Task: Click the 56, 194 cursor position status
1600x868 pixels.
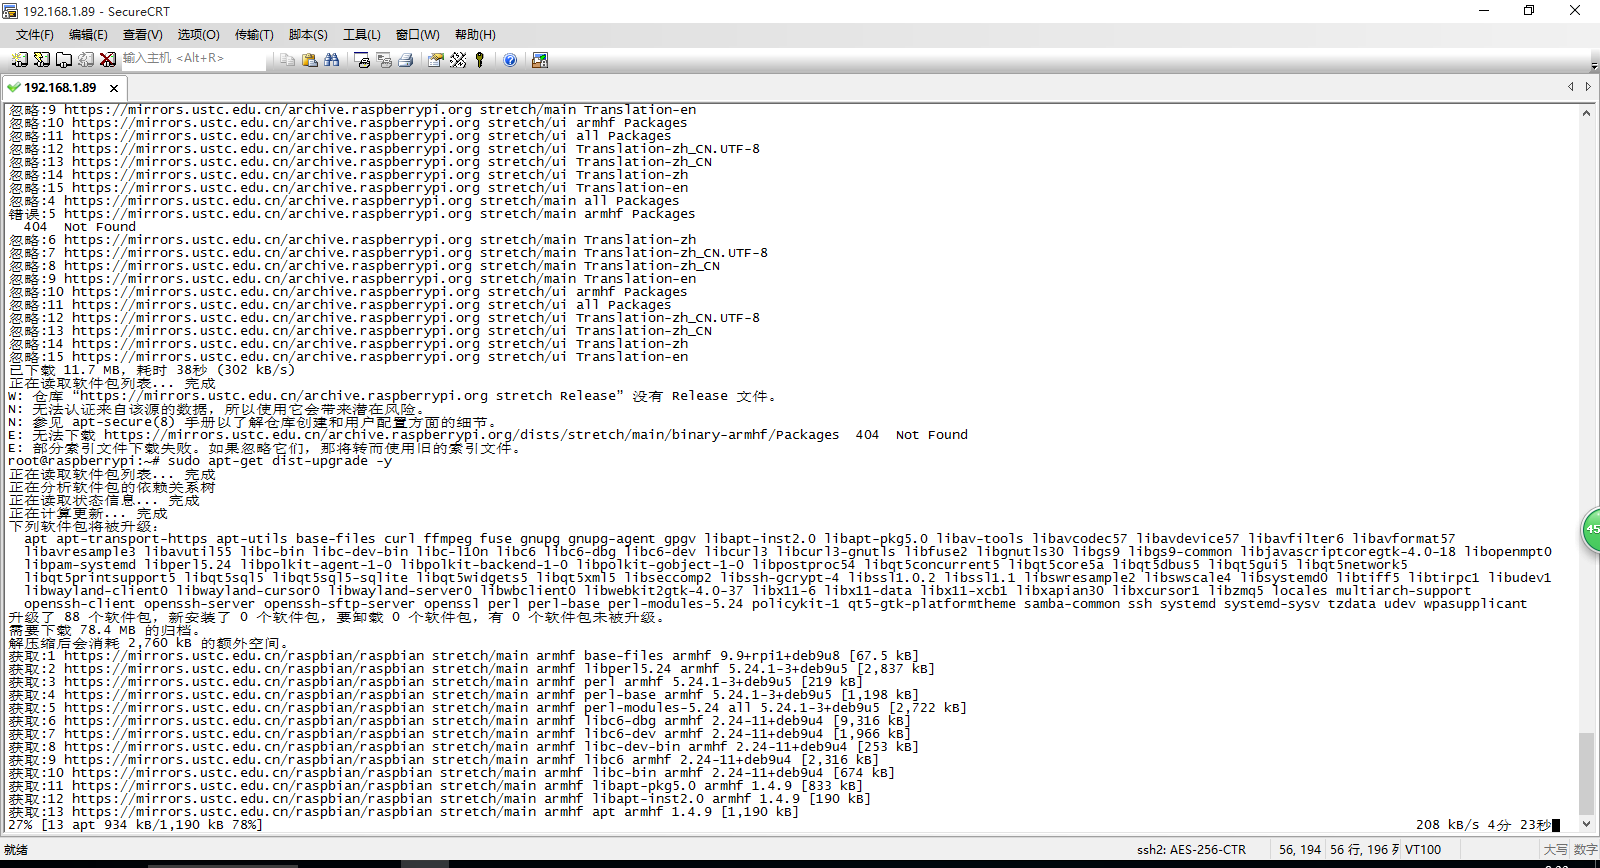Action: (1300, 850)
